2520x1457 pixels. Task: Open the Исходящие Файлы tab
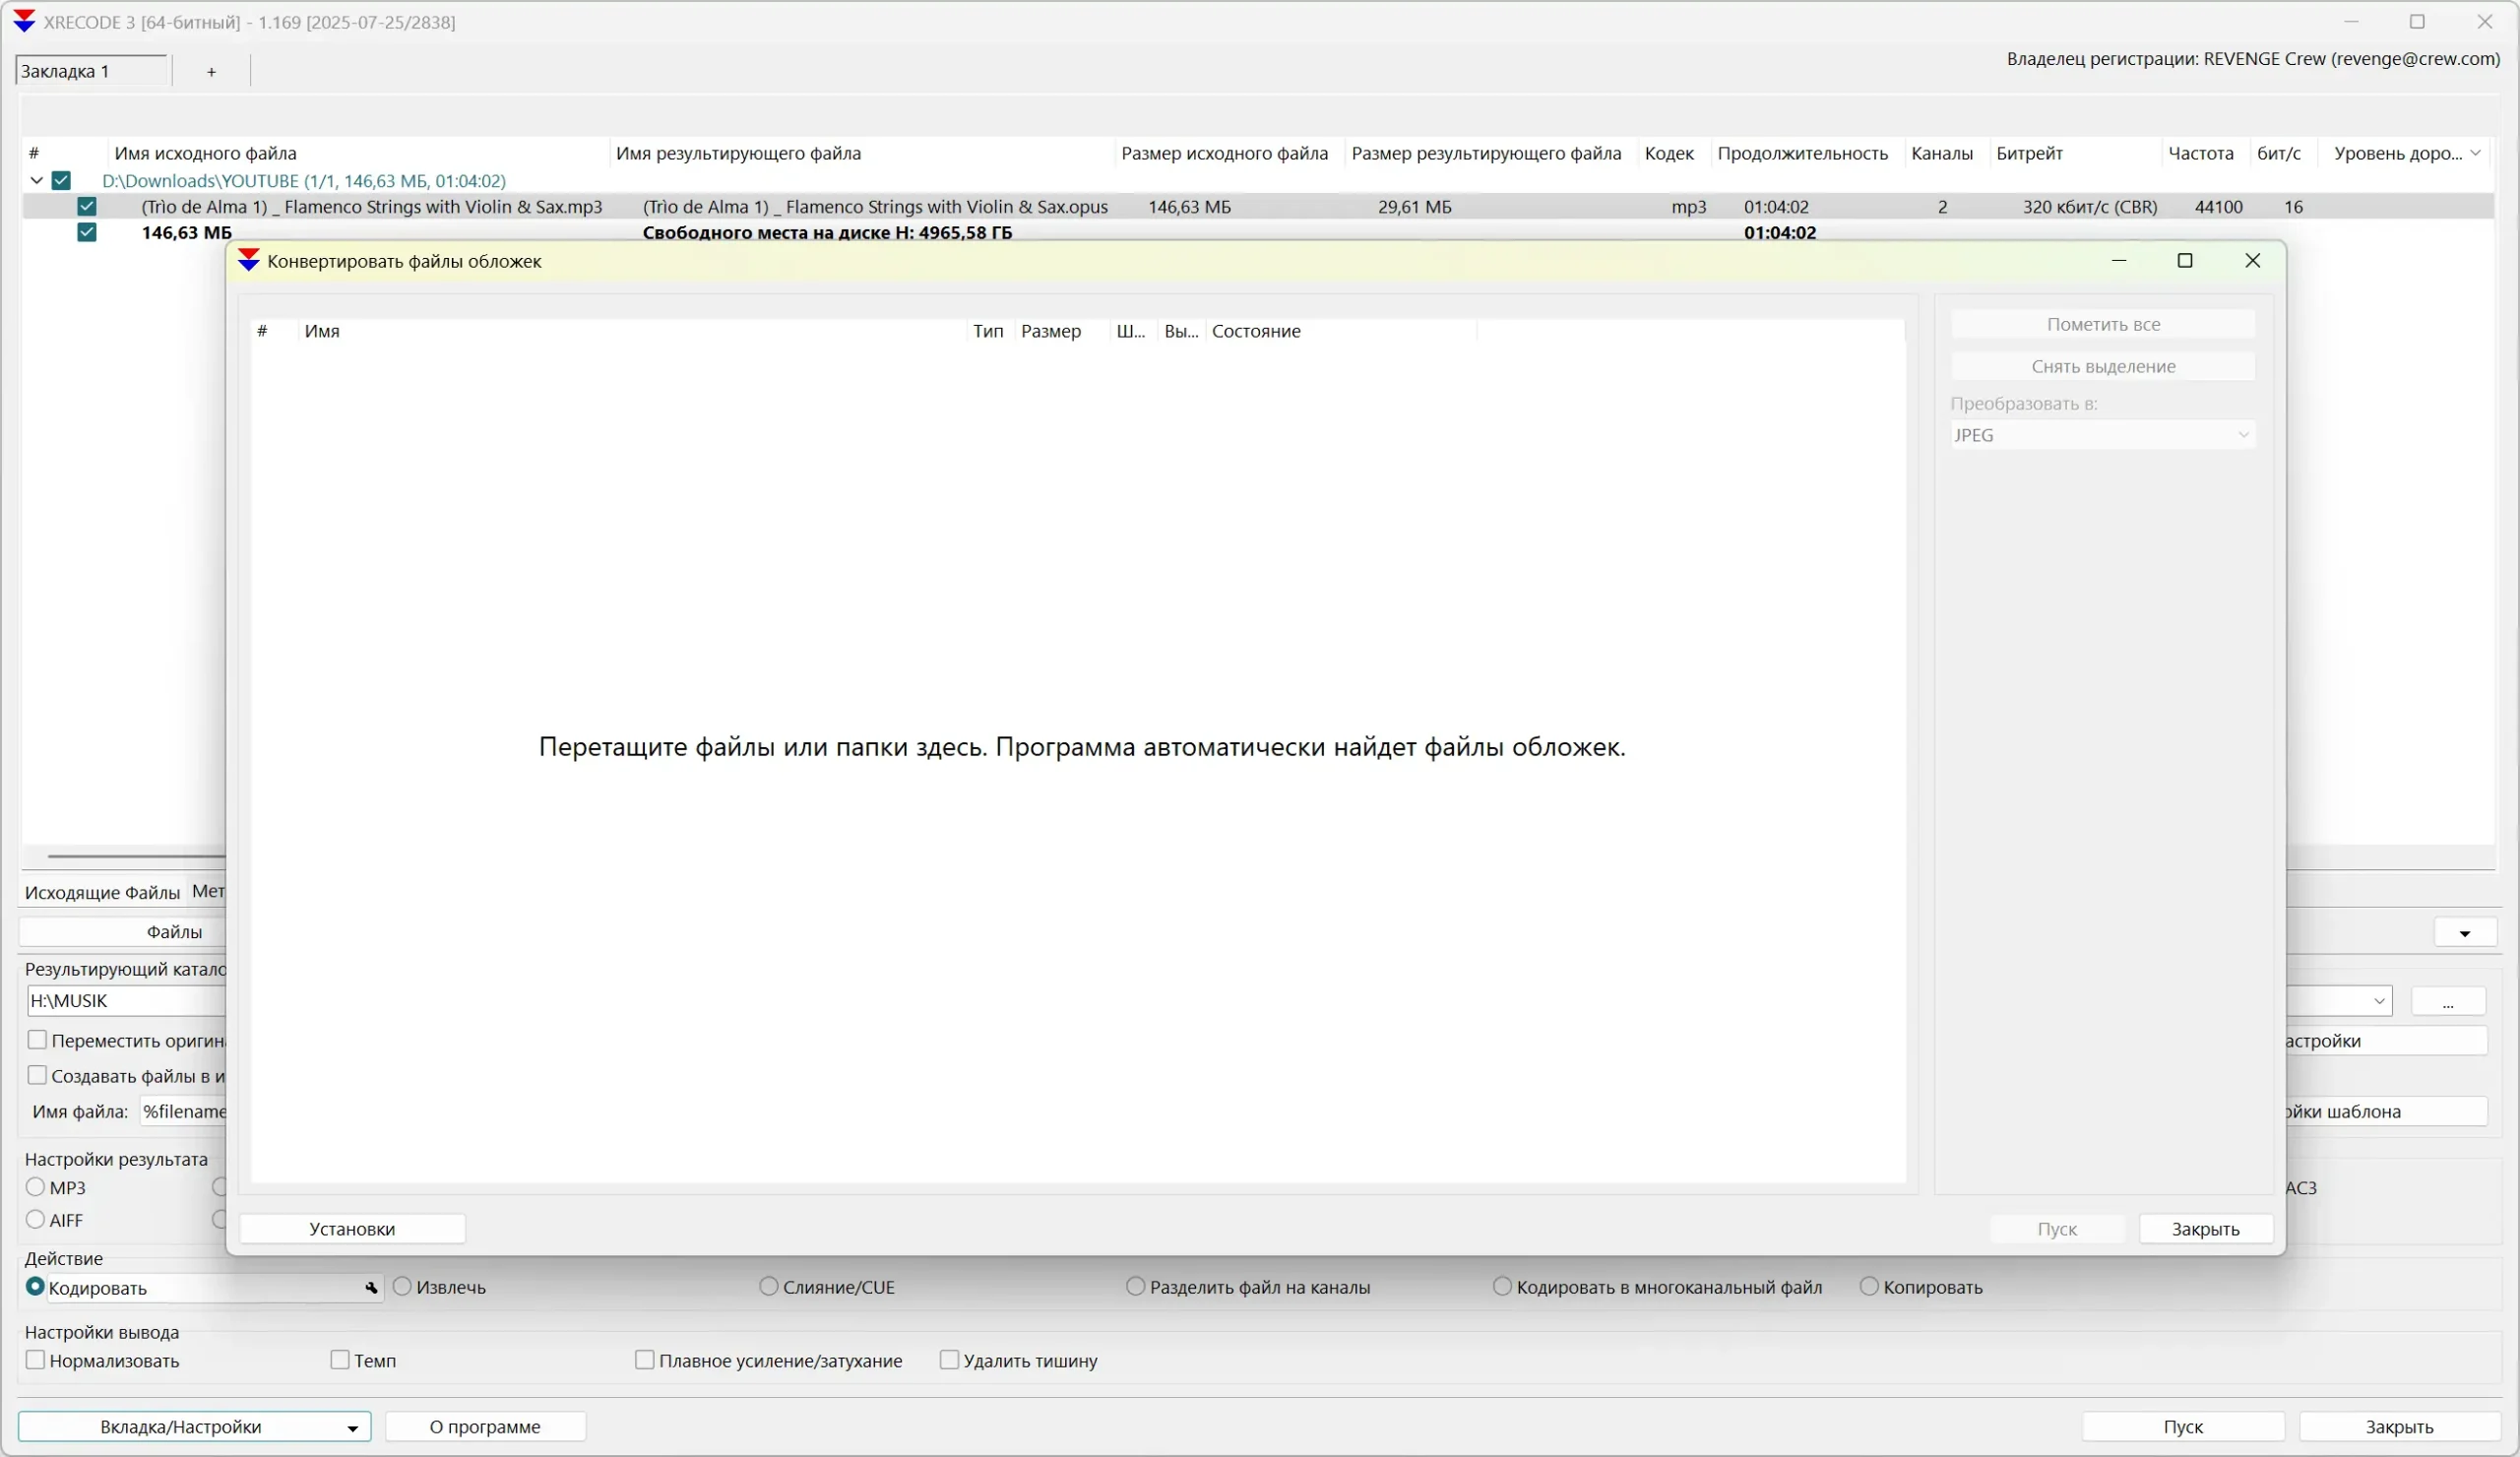pyautogui.click(x=102, y=892)
